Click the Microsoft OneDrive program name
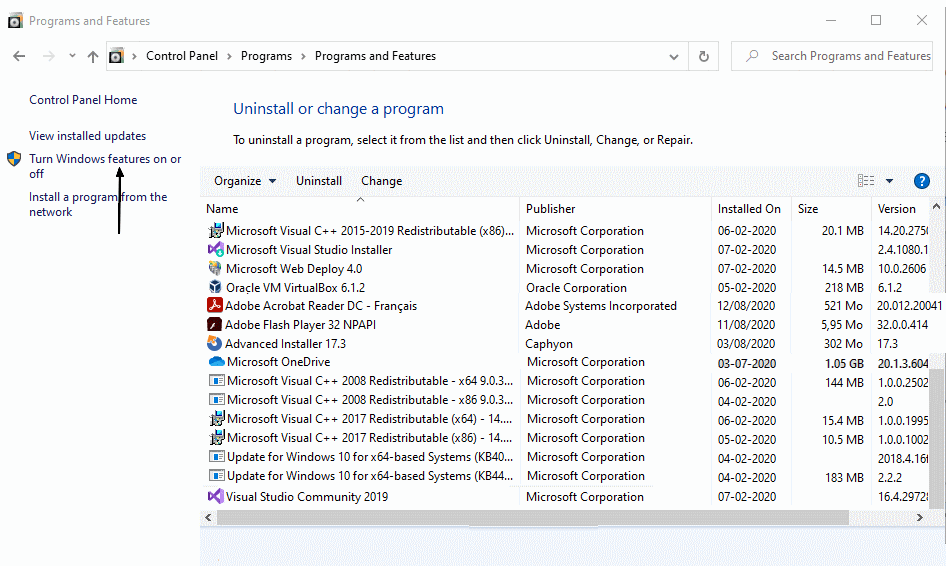The image size is (946, 566). tap(278, 362)
